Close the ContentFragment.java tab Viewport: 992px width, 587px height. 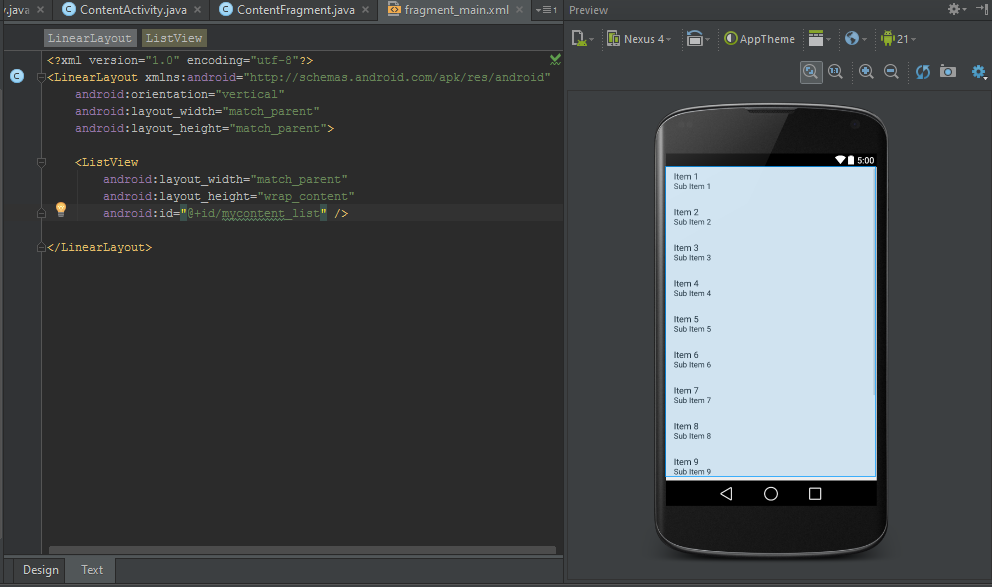click(365, 9)
